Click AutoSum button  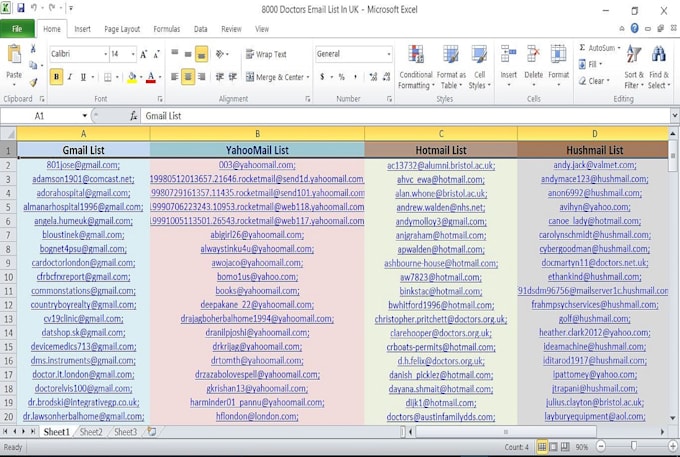pos(597,48)
